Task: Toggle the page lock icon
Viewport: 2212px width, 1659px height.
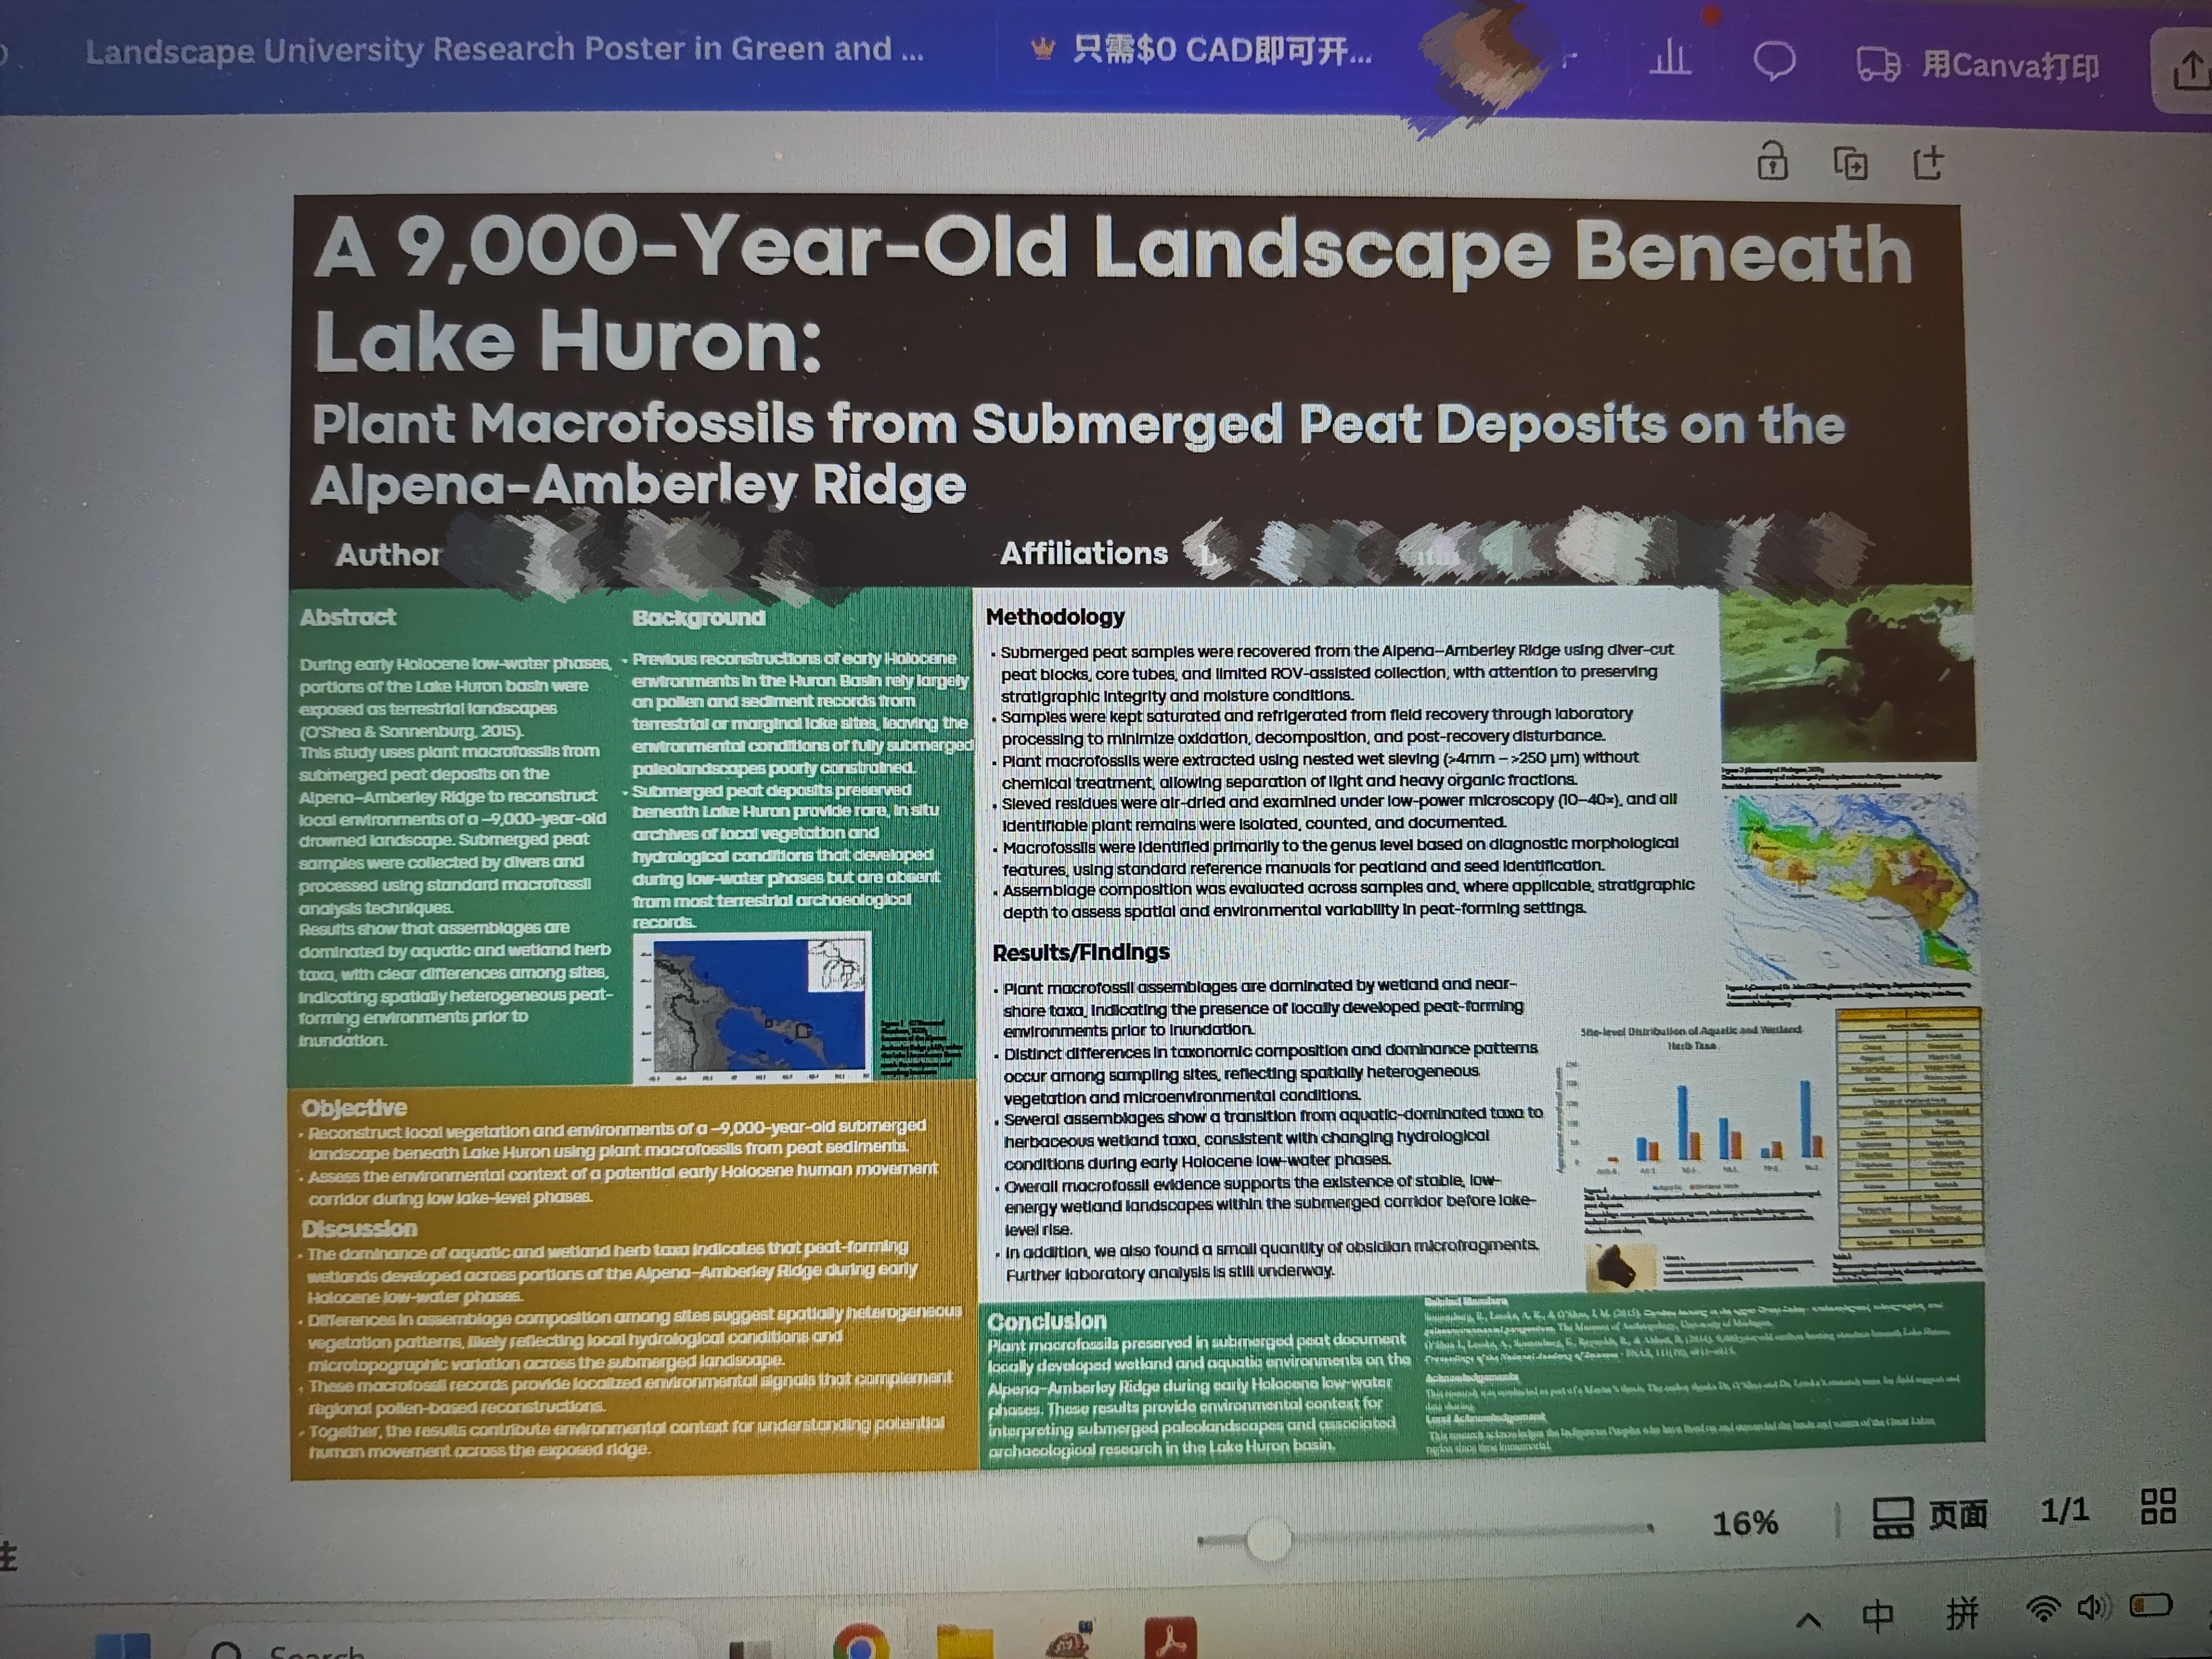Action: click(1772, 161)
